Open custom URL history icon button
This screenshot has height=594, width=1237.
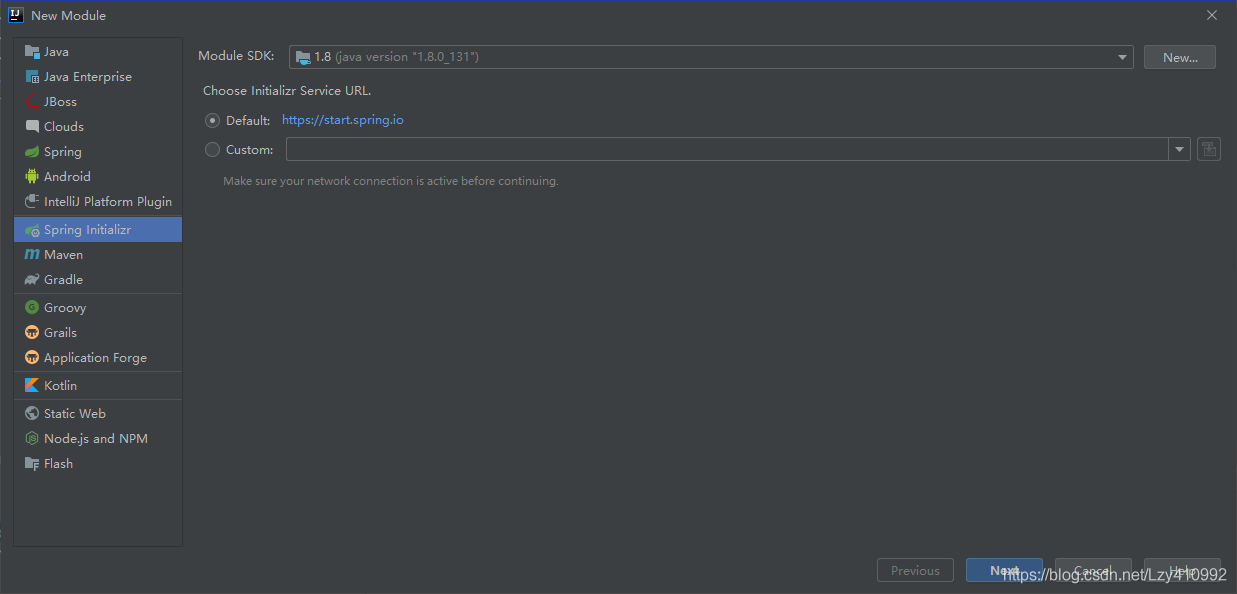[1209, 150]
